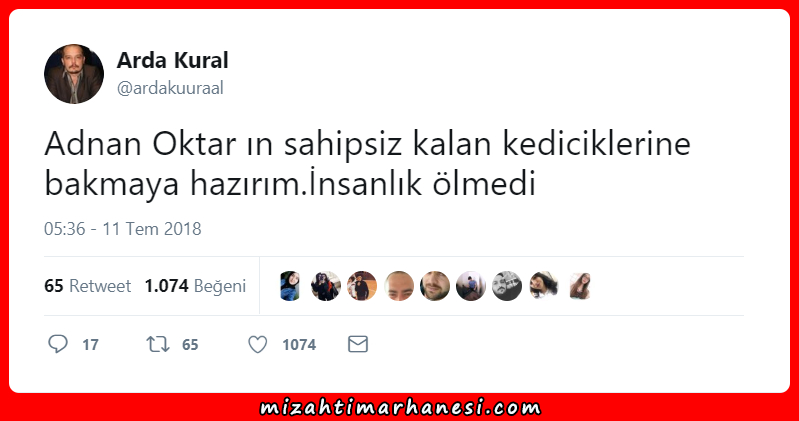Click the mizahtimarhanesi.com watermark text
The image size is (799, 421).
pyautogui.click(x=400, y=408)
